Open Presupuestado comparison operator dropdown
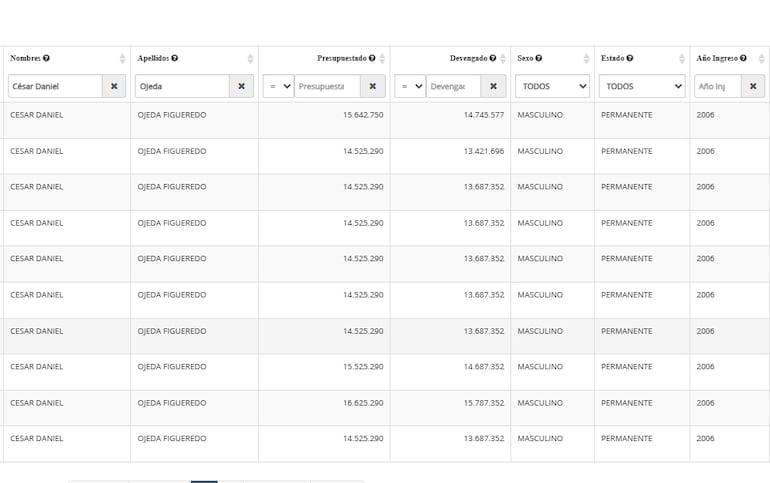 pyautogui.click(x=279, y=87)
